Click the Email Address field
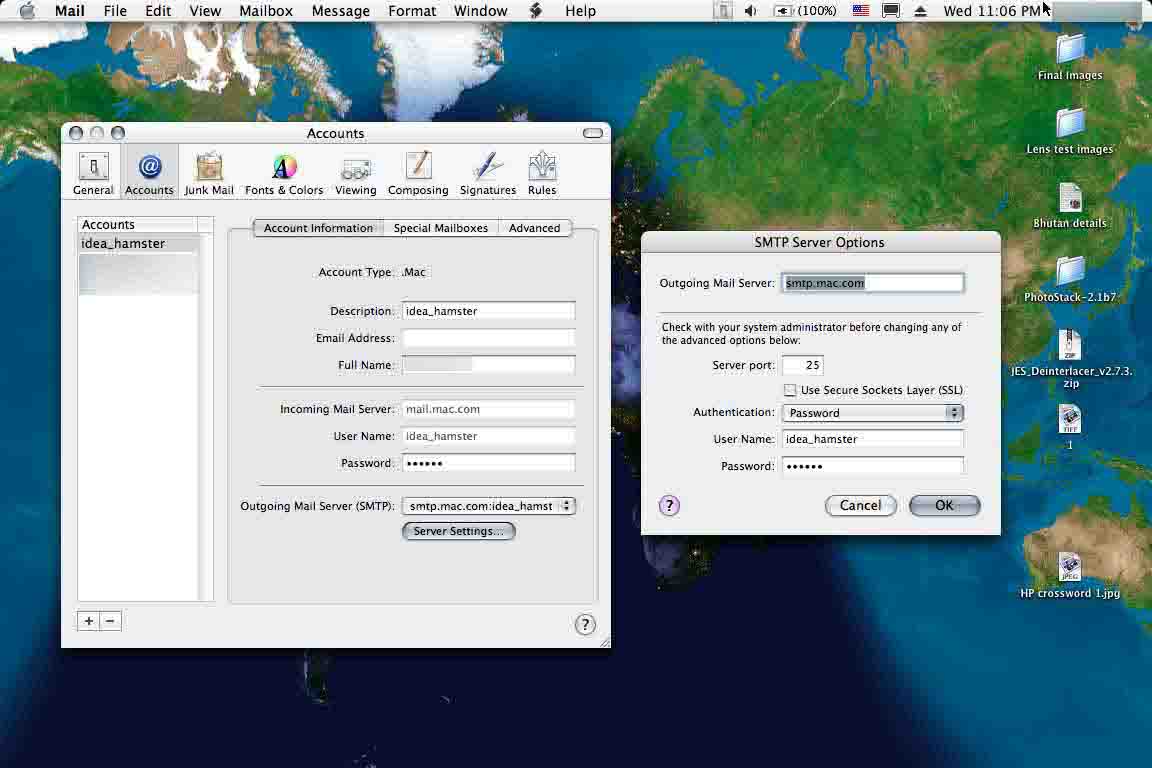The height and width of the screenshot is (768, 1152). click(489, 338)
